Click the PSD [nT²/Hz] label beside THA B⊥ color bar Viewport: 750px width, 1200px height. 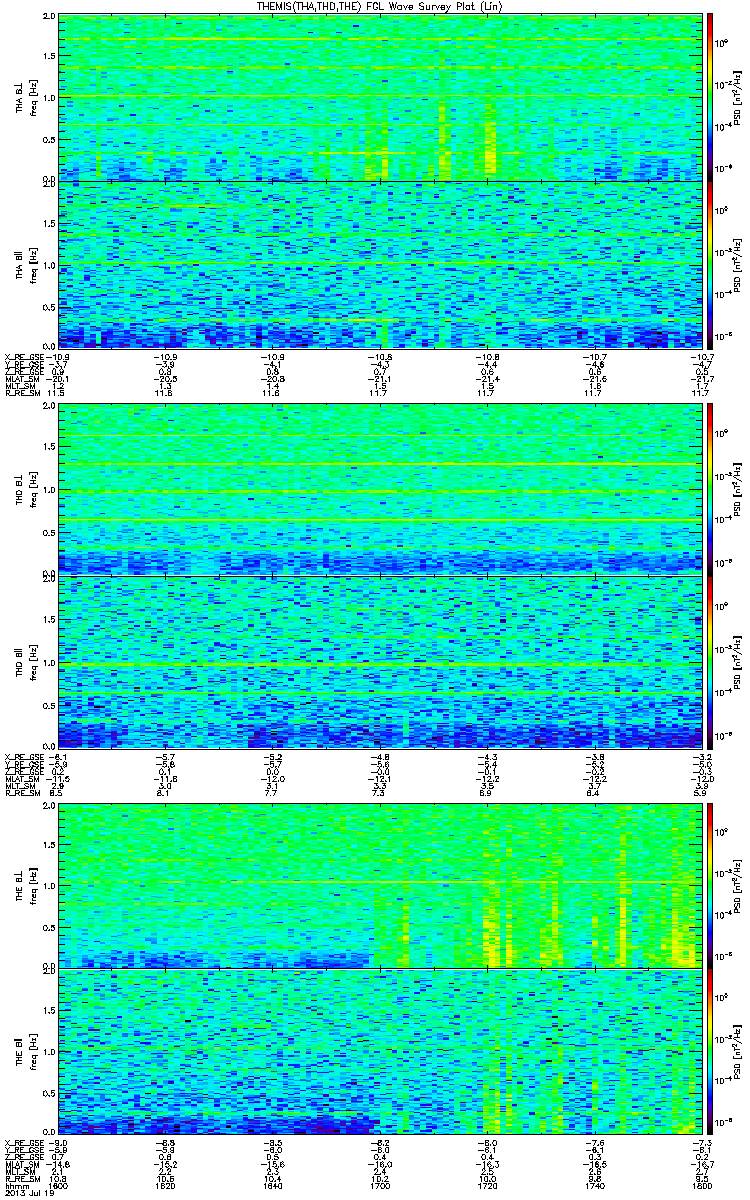coord(738,96)
